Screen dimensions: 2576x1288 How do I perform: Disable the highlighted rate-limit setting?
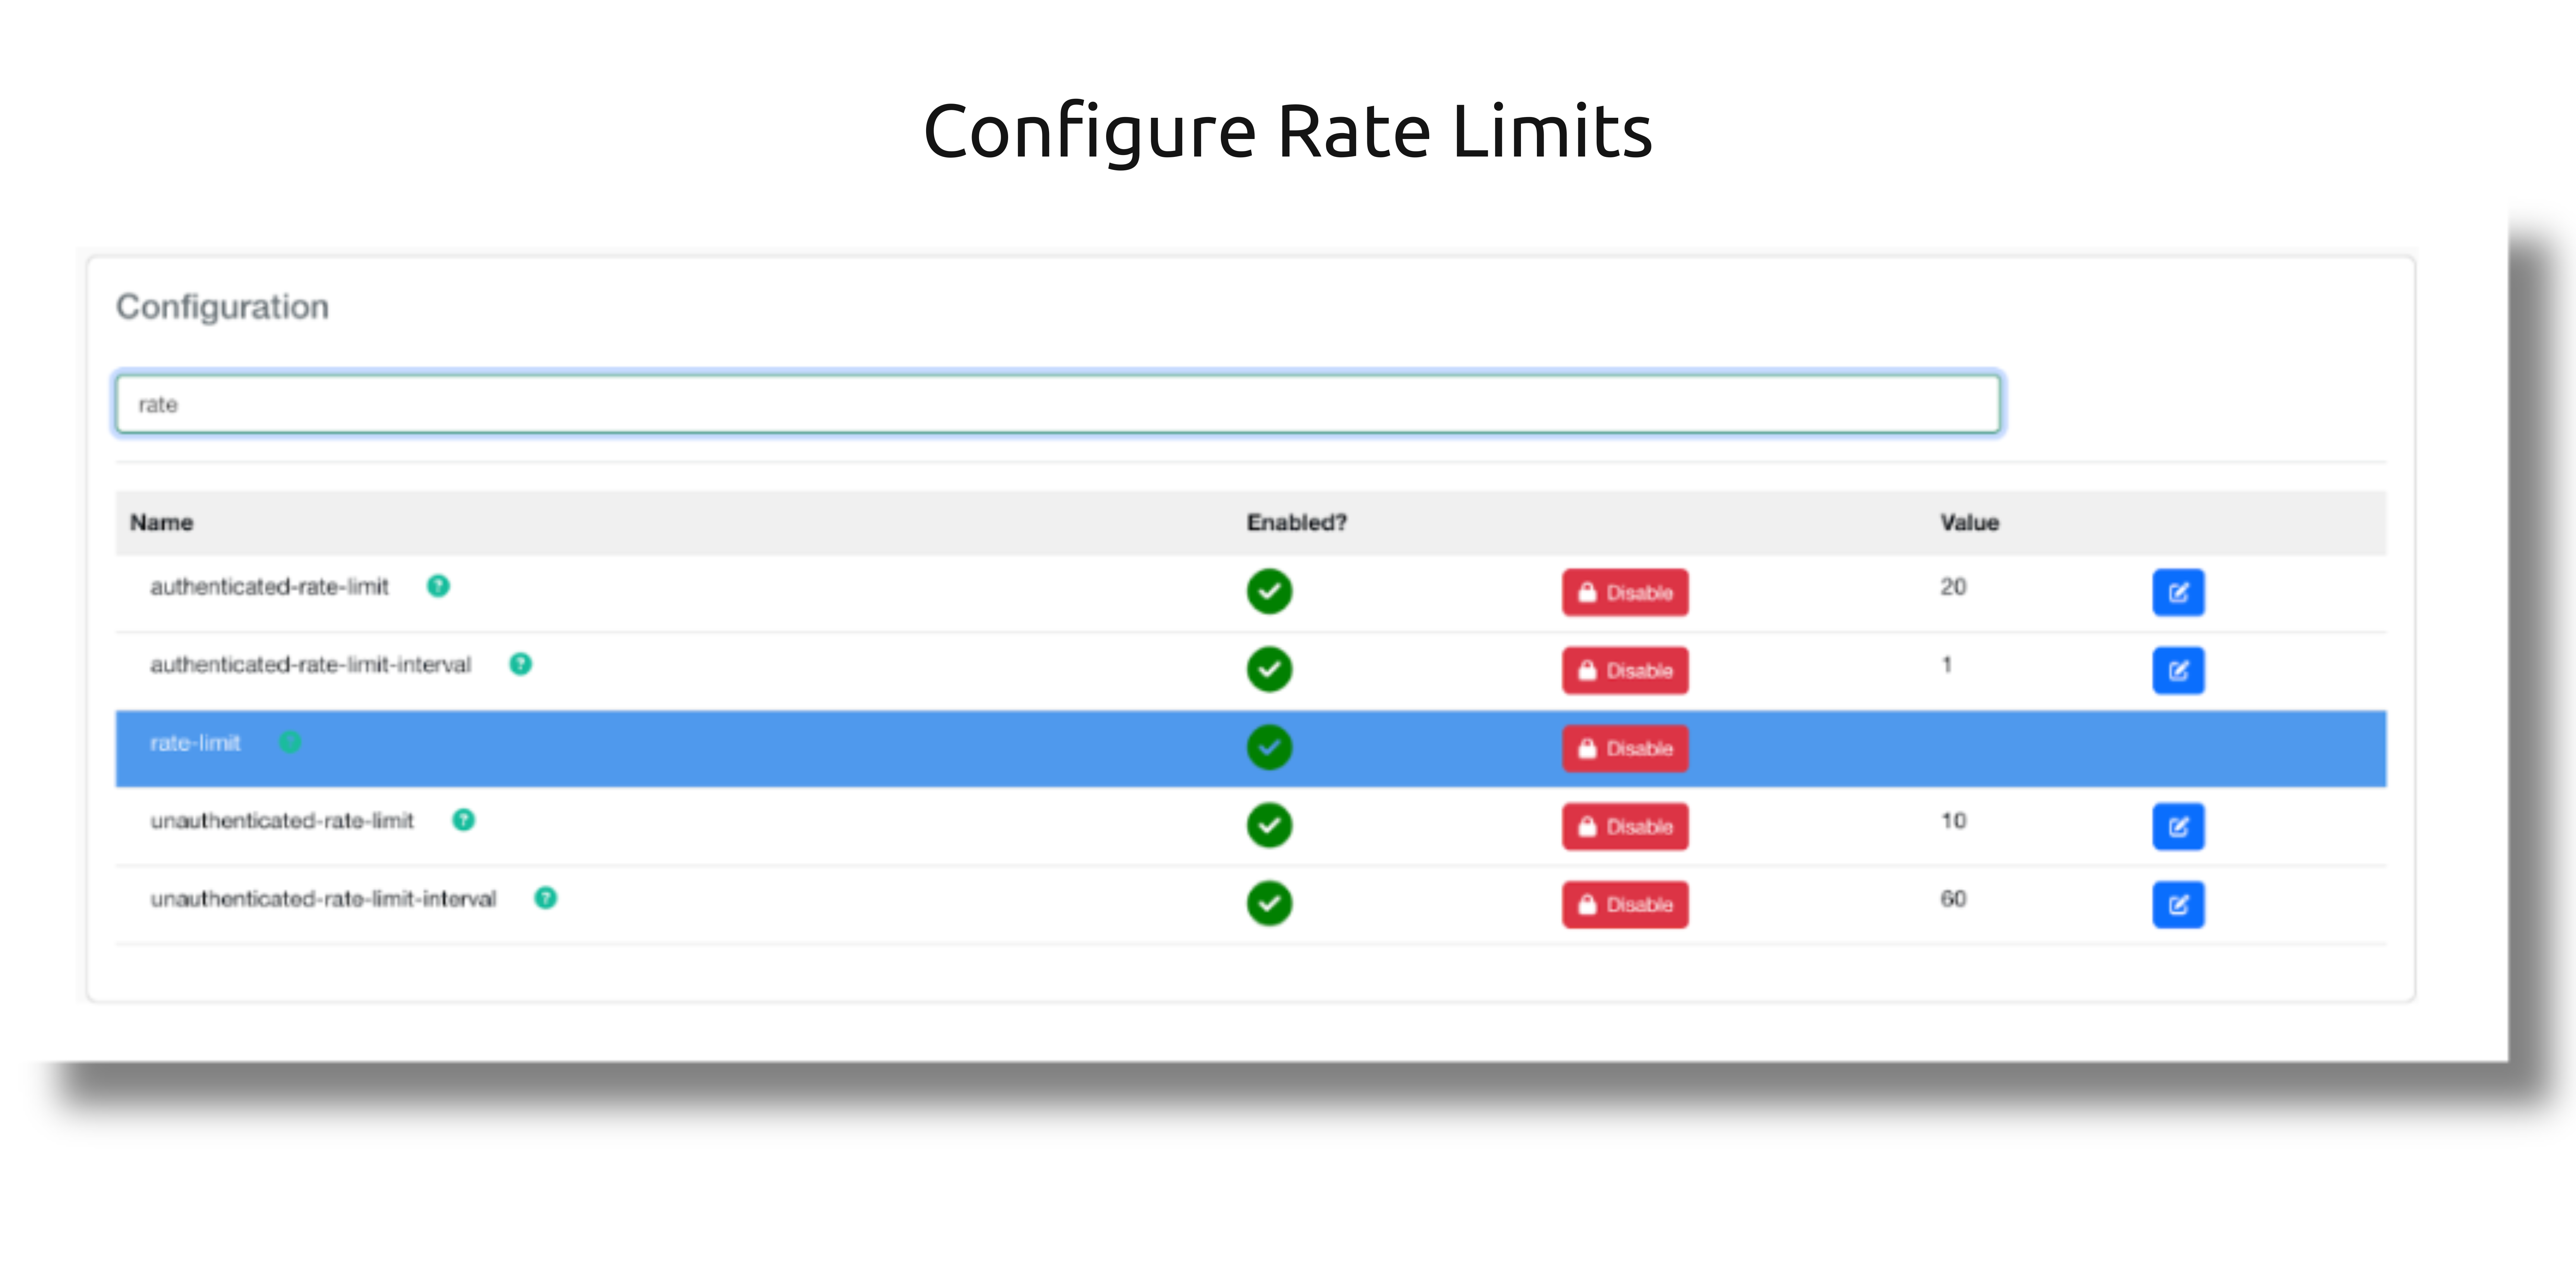(1624, 749)
